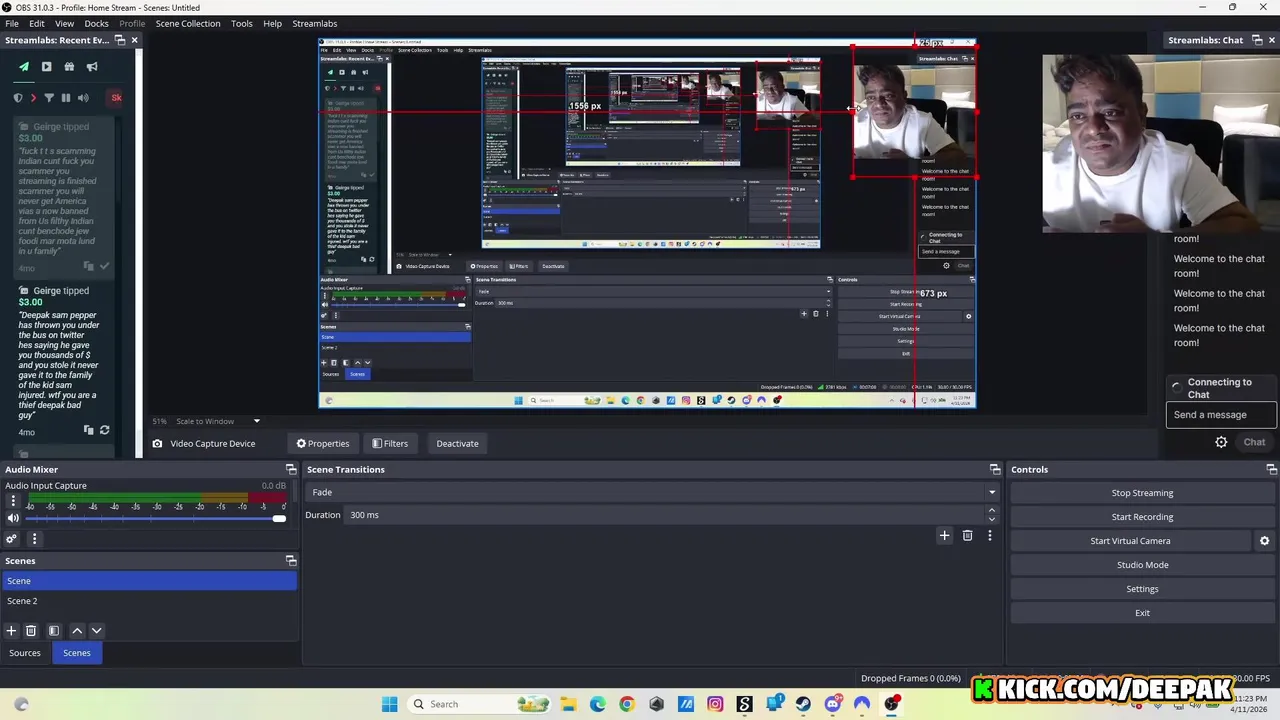Move the selected scene down

tap(97, 631)
